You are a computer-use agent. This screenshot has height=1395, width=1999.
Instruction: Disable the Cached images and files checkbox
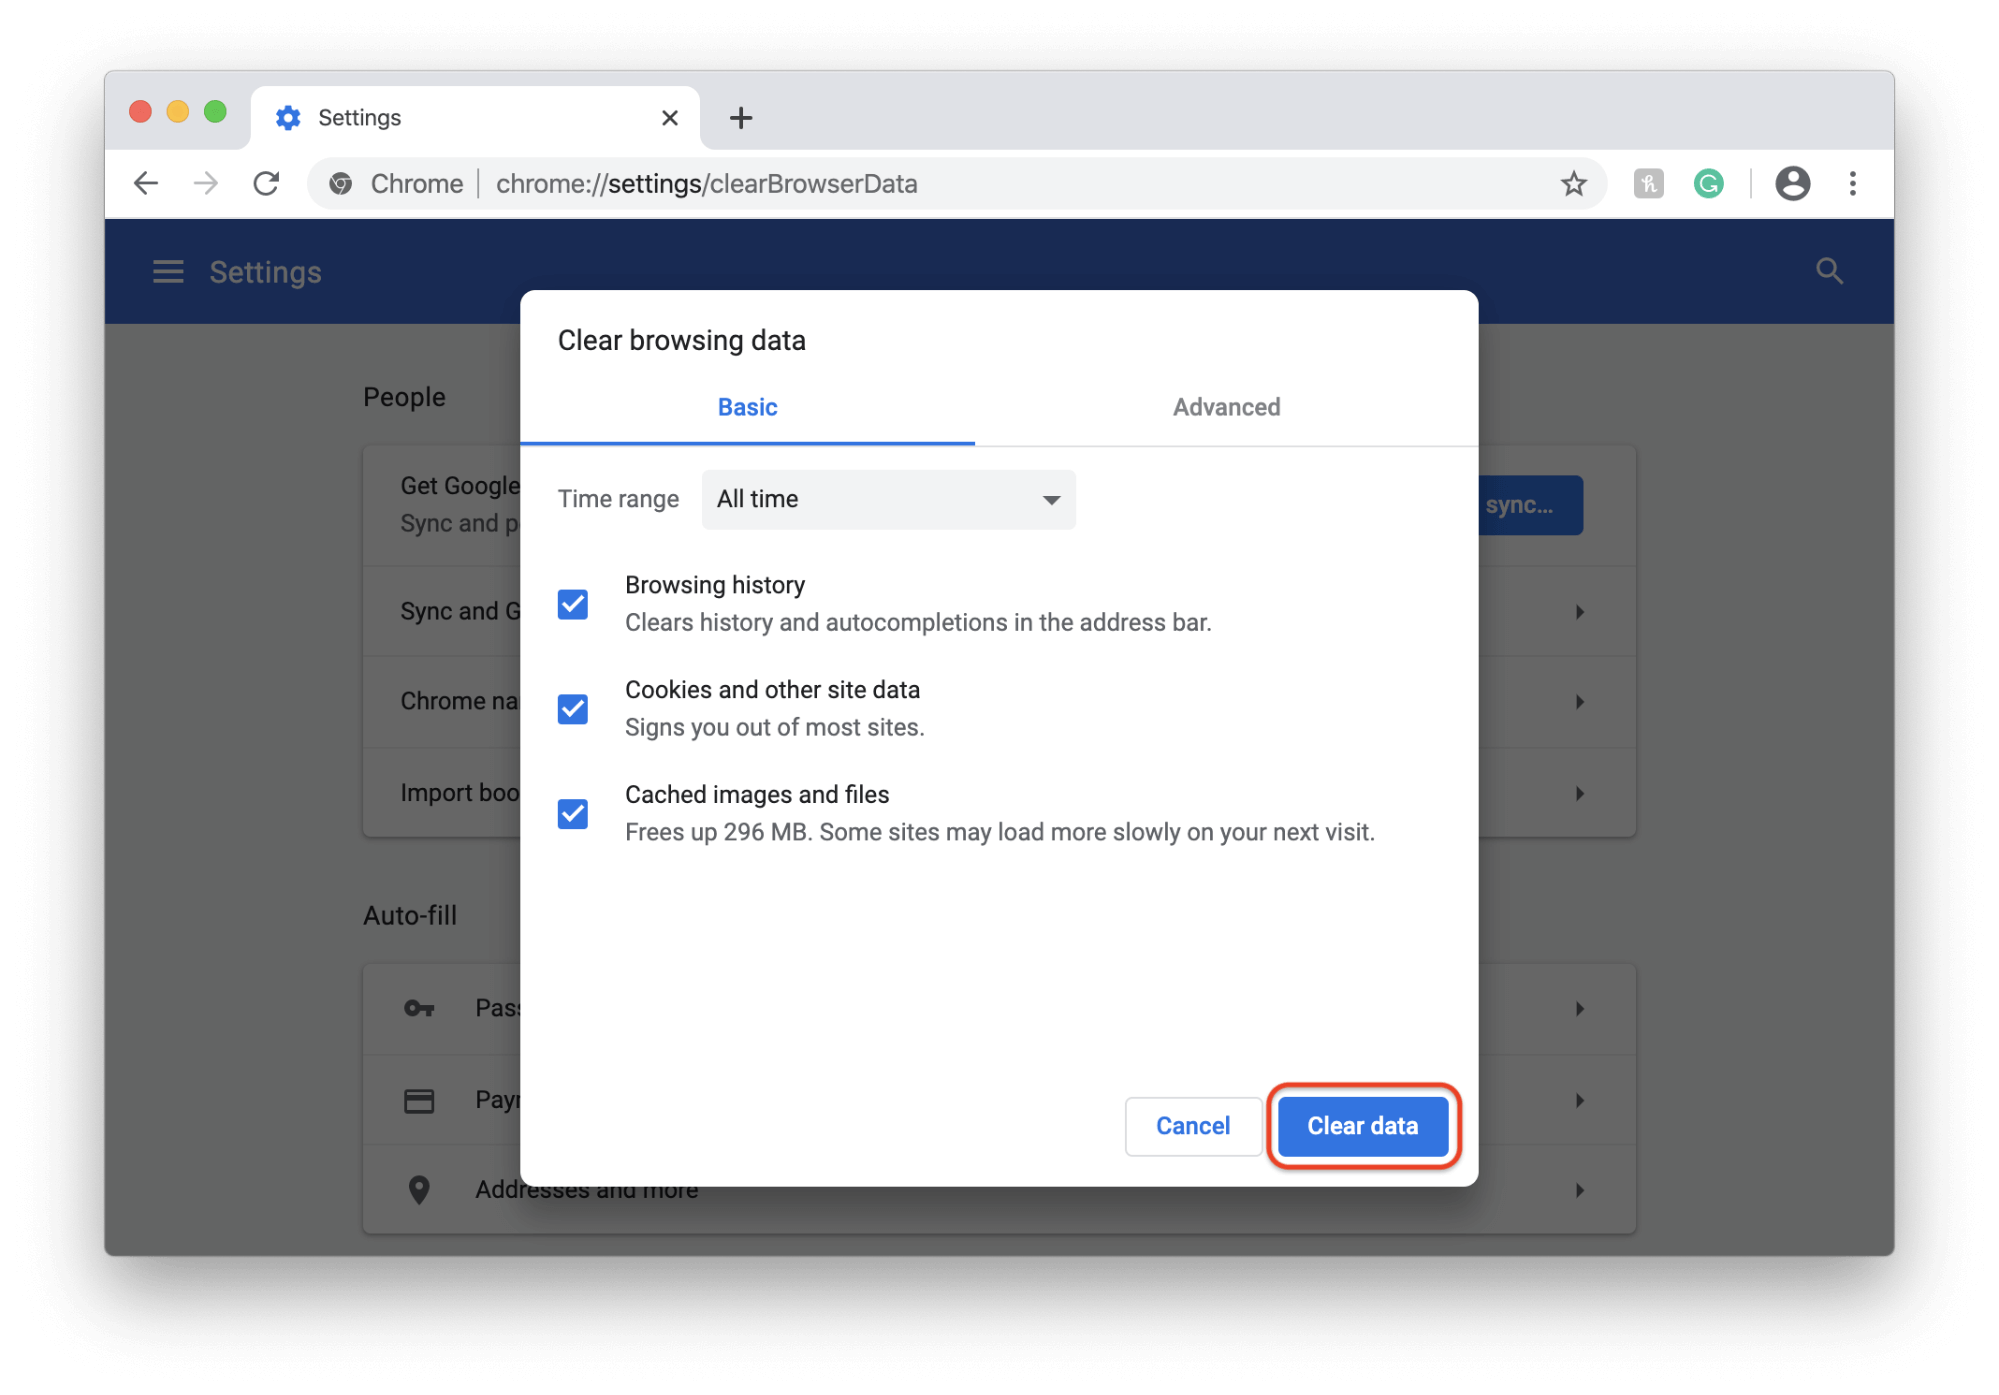574,811
